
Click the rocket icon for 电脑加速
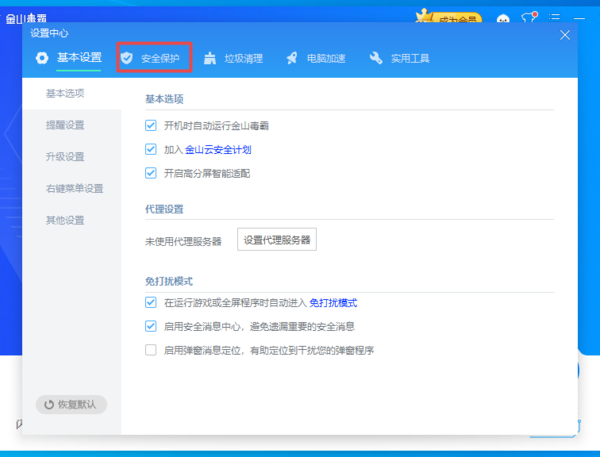[292, 58]
